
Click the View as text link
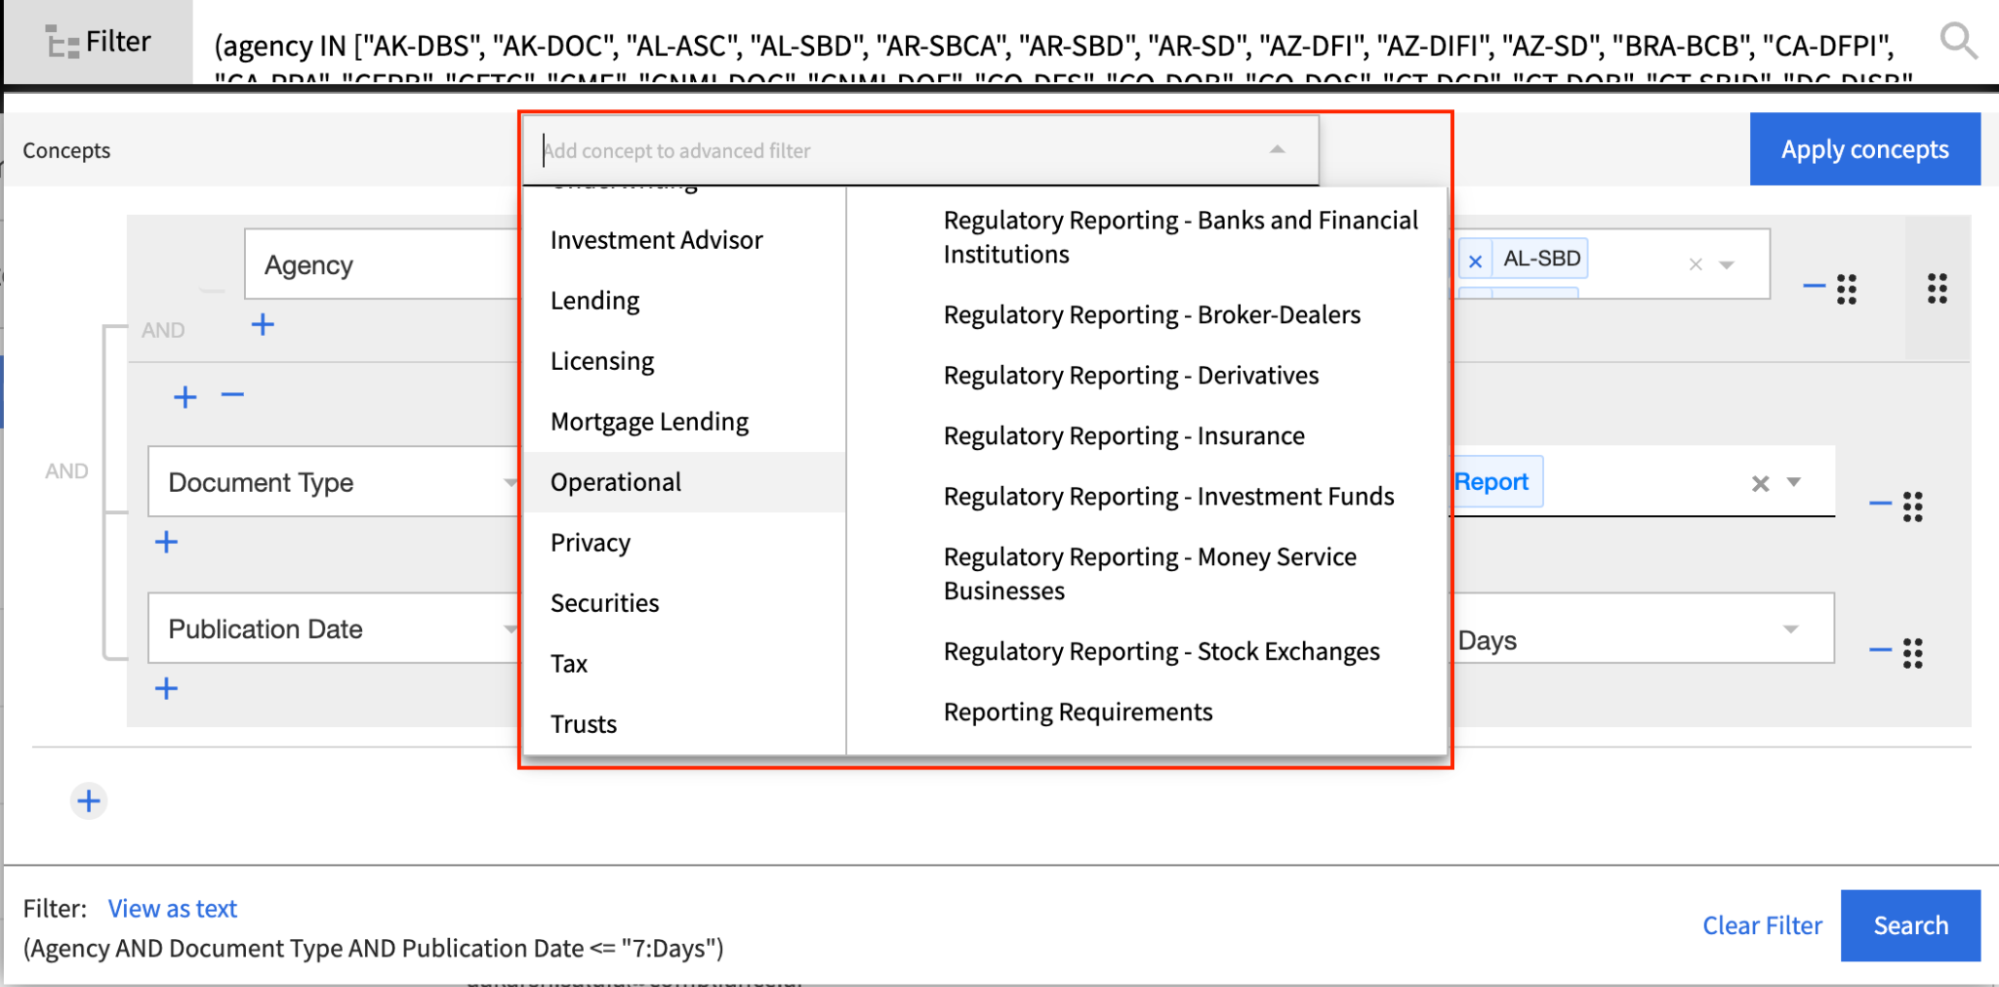point(172,909)
